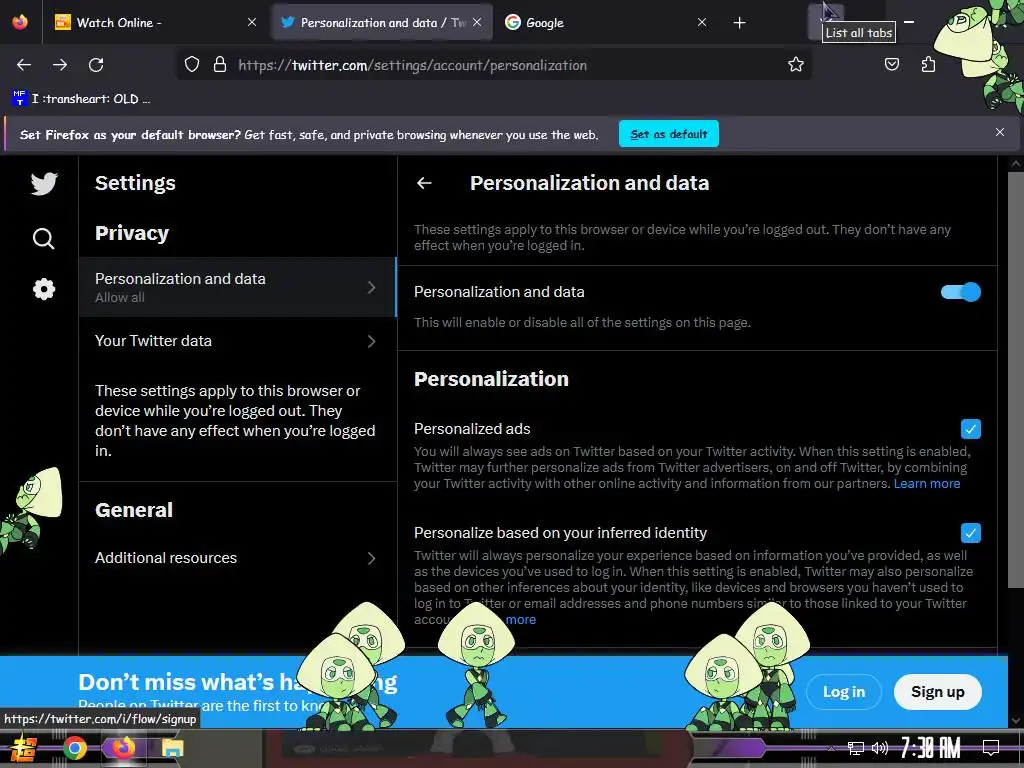
Task: Click the Log in button
Action: pos(844,692)
